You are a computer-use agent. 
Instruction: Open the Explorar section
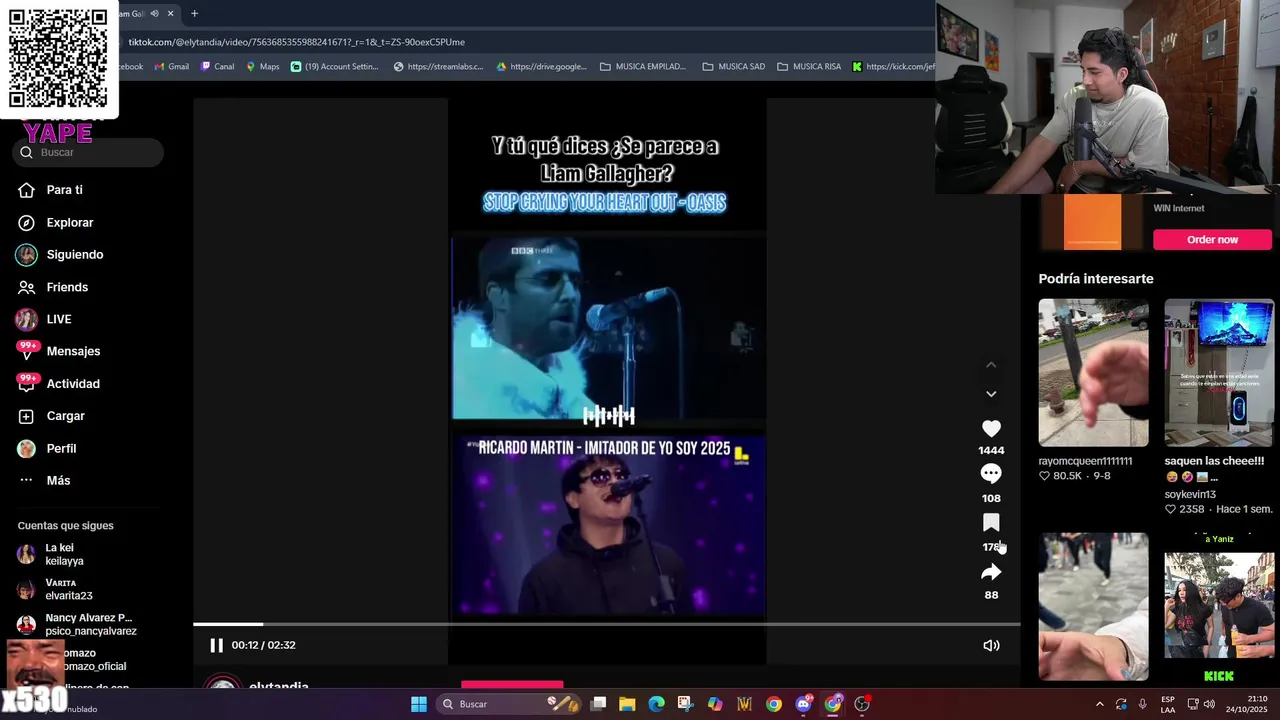pyautogui.click(x=70, y=222)
